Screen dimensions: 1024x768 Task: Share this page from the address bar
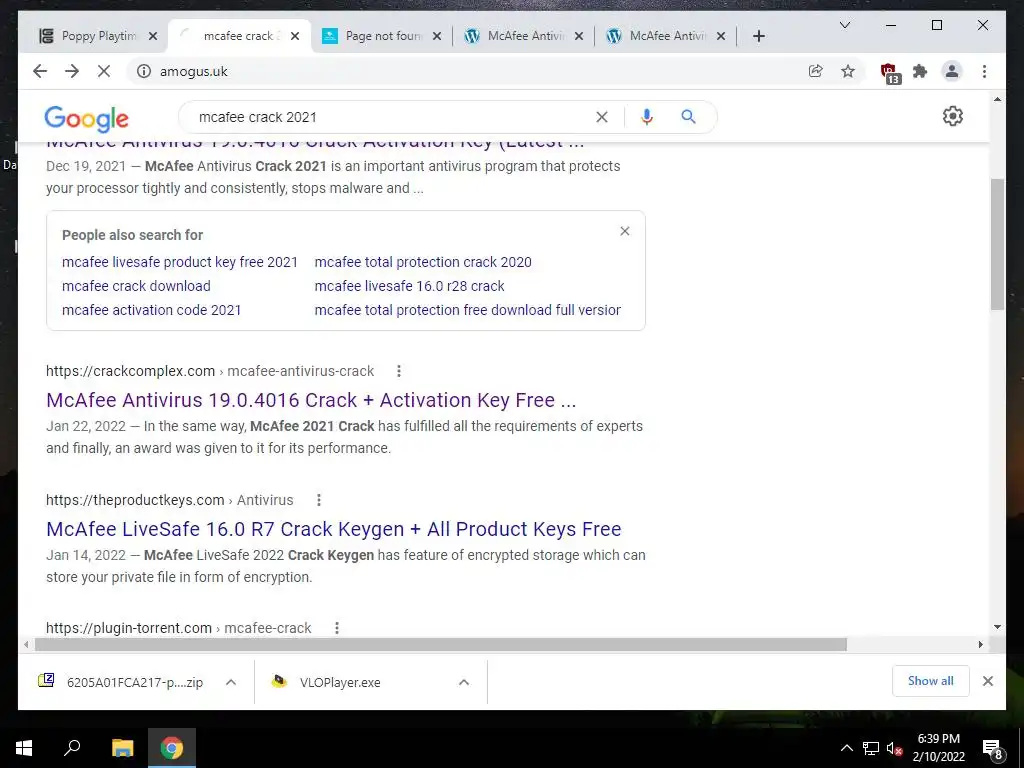point(816,71)
